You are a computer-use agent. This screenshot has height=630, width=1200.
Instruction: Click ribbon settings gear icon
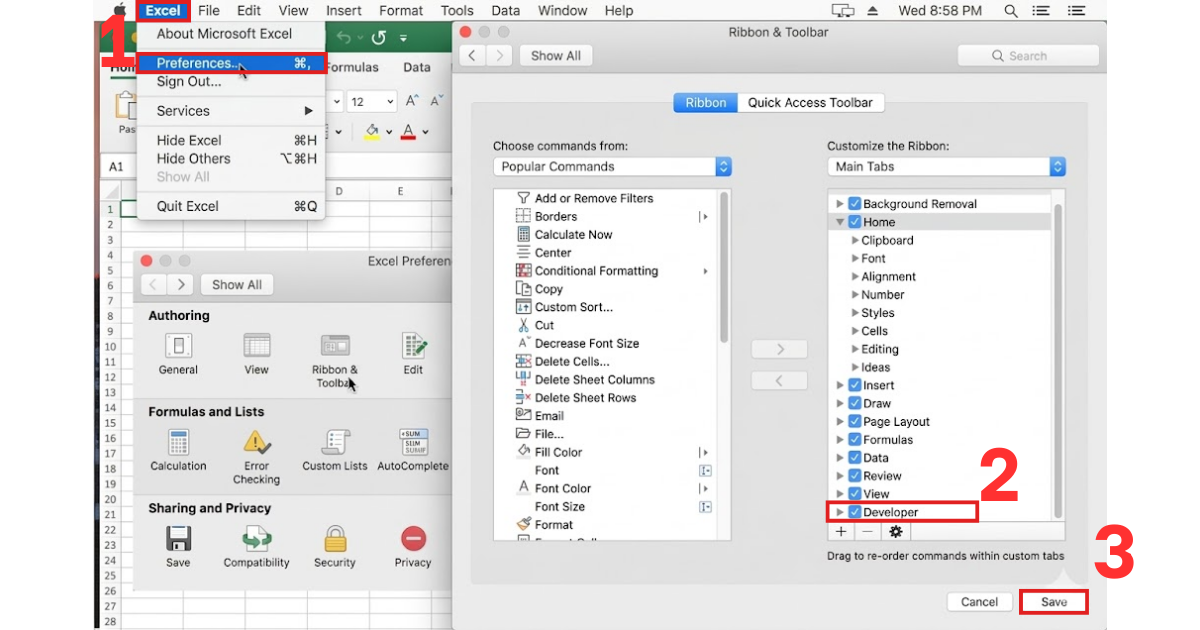pyautogui.click(x=895, y=532)
